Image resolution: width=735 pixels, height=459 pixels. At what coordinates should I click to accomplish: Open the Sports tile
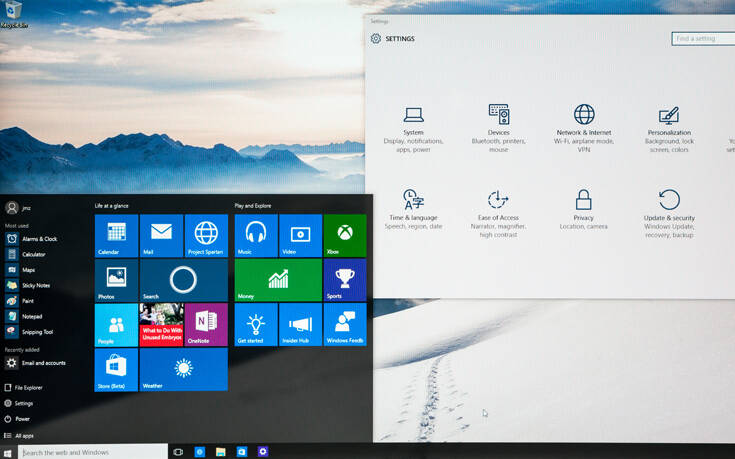tap(345, 280)
